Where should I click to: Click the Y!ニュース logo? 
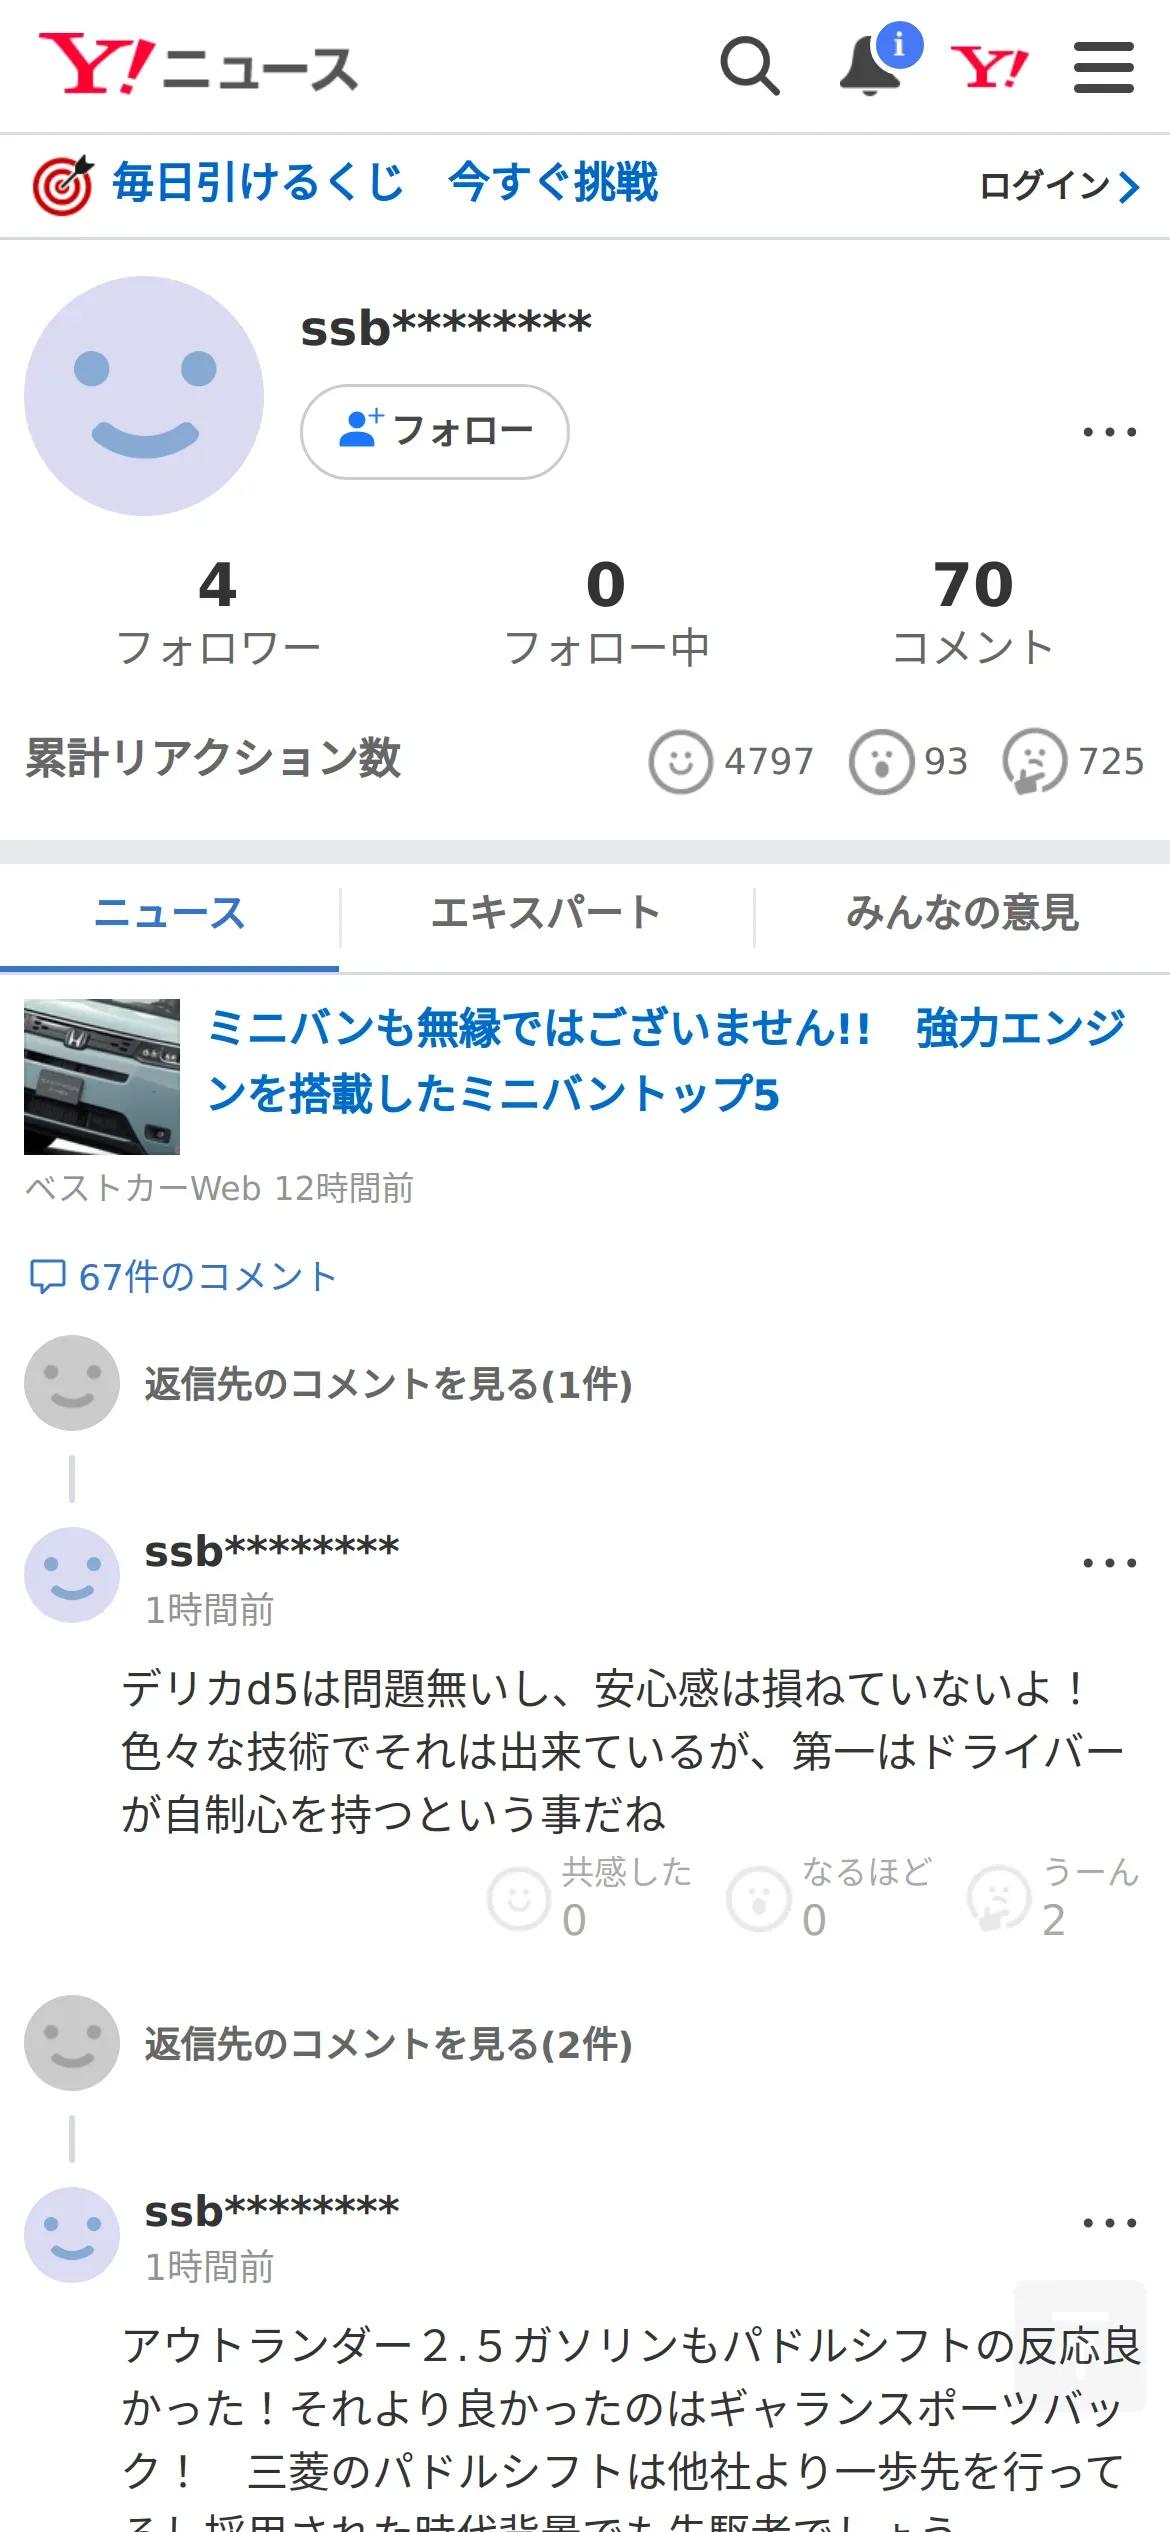[197, 64]
